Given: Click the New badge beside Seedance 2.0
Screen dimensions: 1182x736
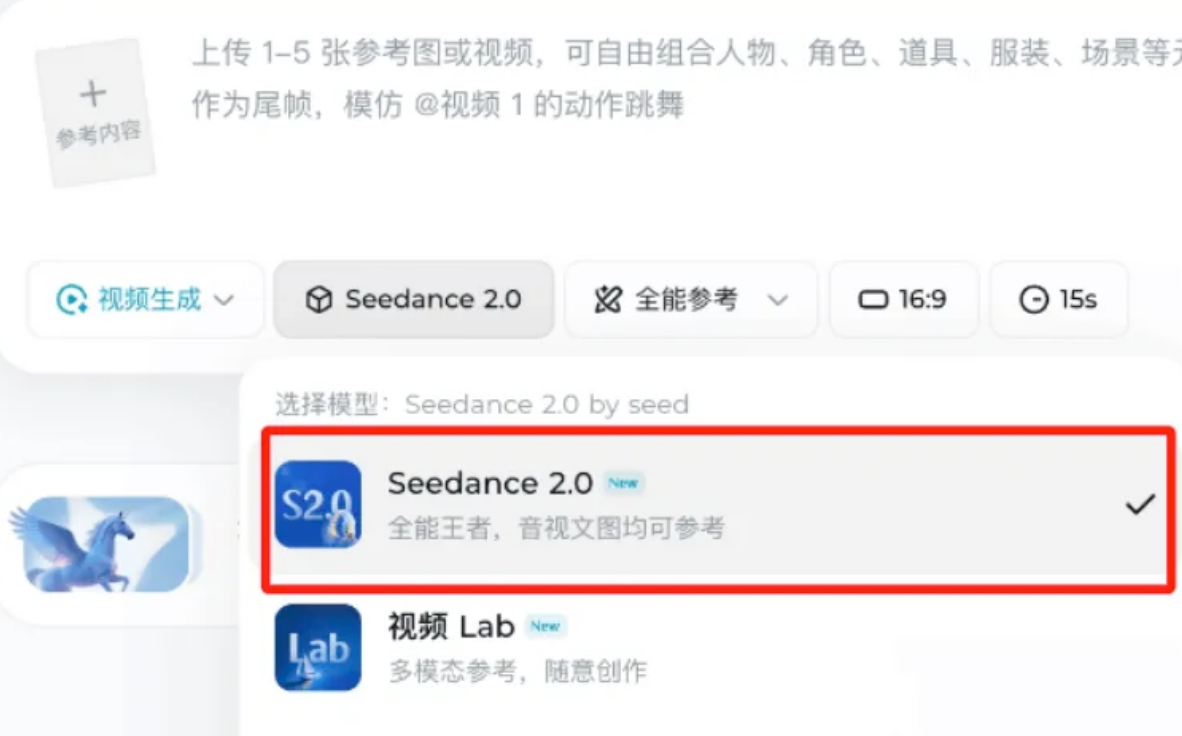Looking at the screenshot, I should click(623, 483).
